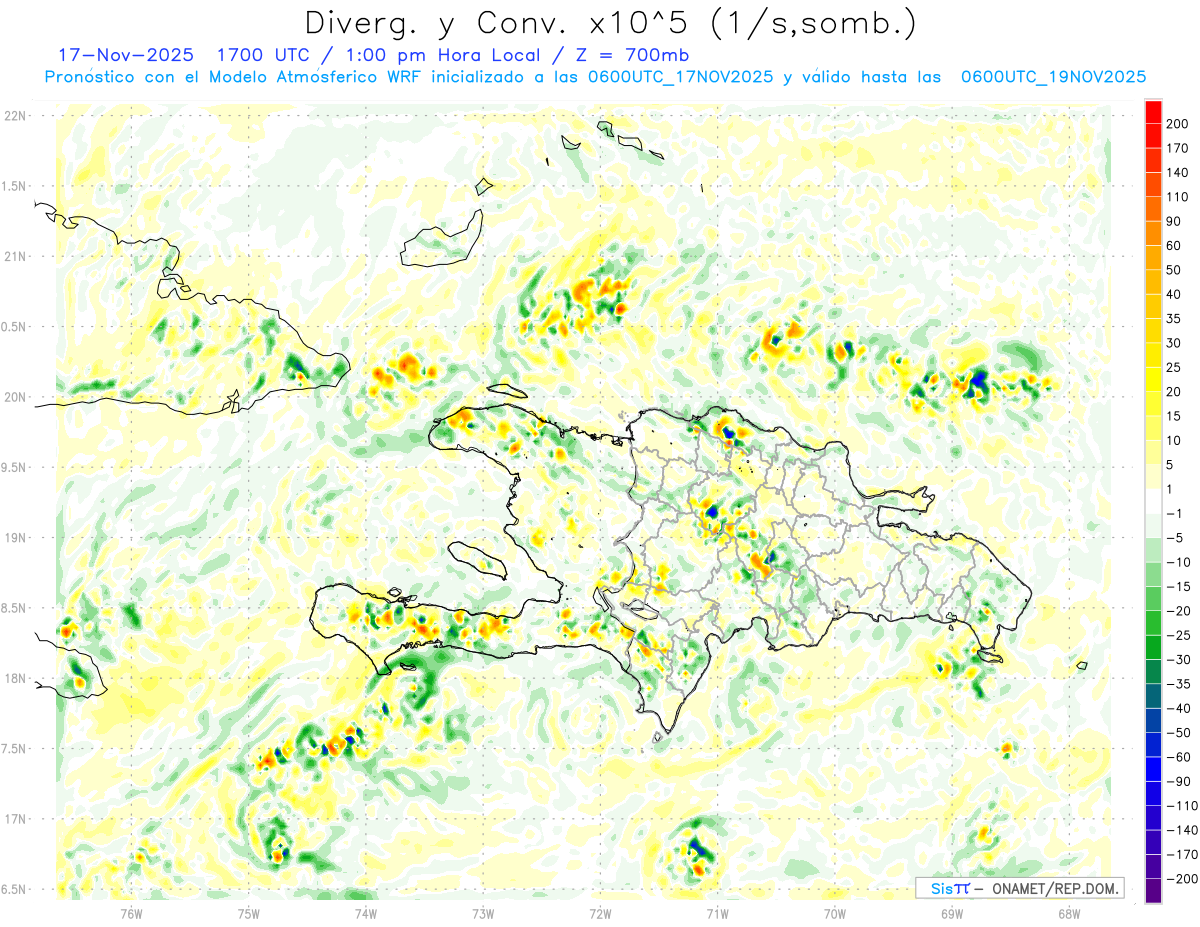Click the 18N latitude label
Image resolution: width=1200 pixels, height=927 pixels.
pyautogui.click(x=15, y=678)
